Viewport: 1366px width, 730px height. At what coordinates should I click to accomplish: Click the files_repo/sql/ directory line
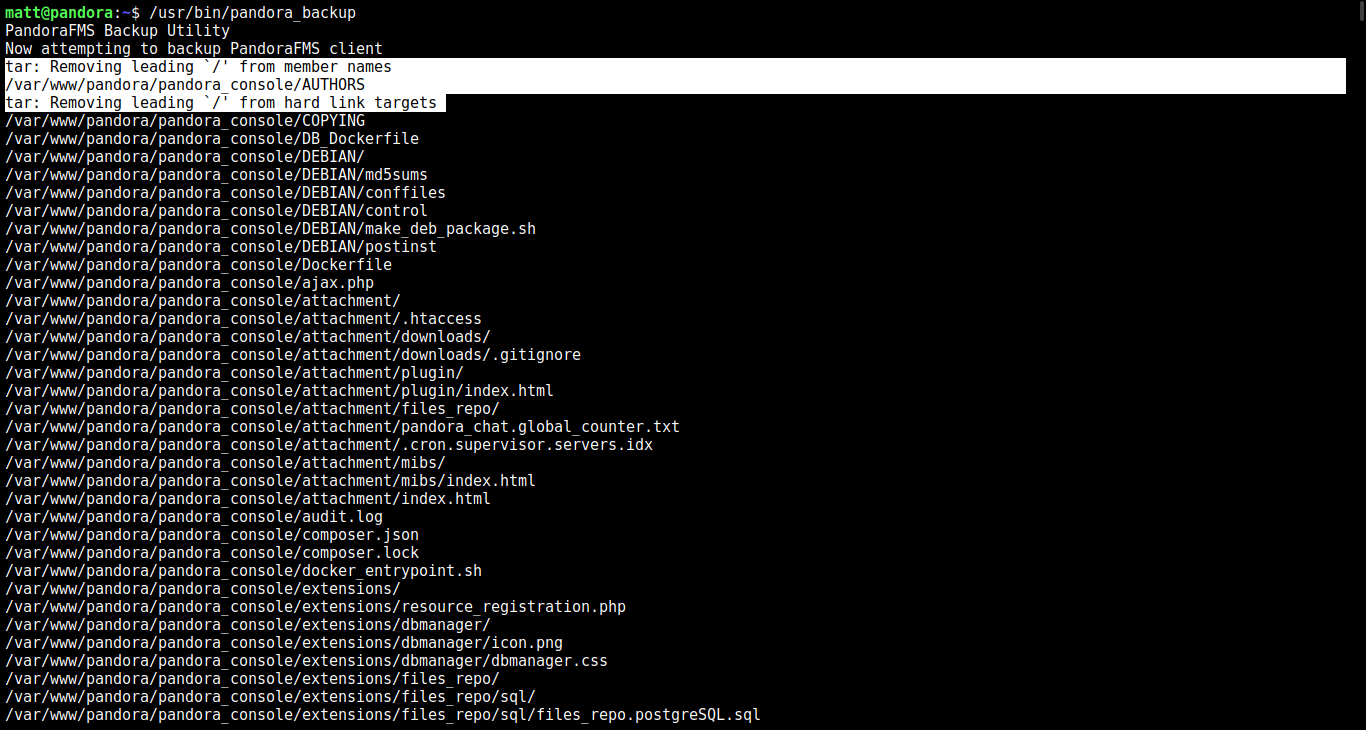270,697
